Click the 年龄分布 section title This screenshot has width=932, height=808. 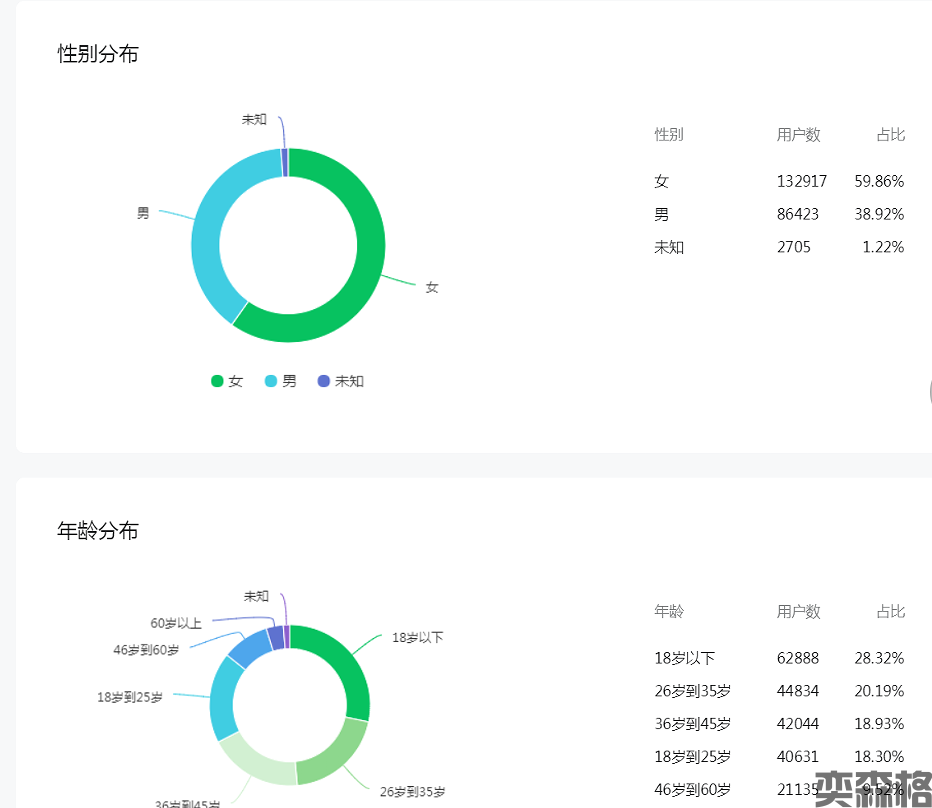[98, 531]
